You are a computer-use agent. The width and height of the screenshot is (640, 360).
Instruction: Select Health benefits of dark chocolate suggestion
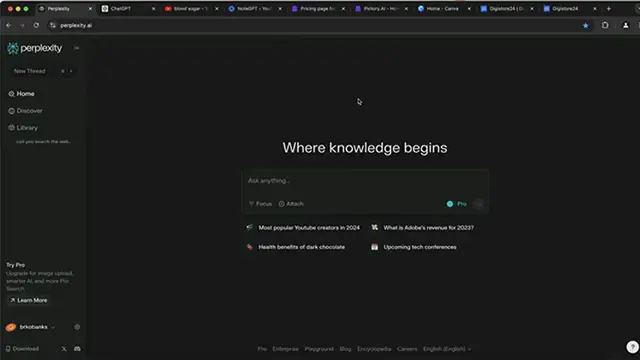[296, 247]
